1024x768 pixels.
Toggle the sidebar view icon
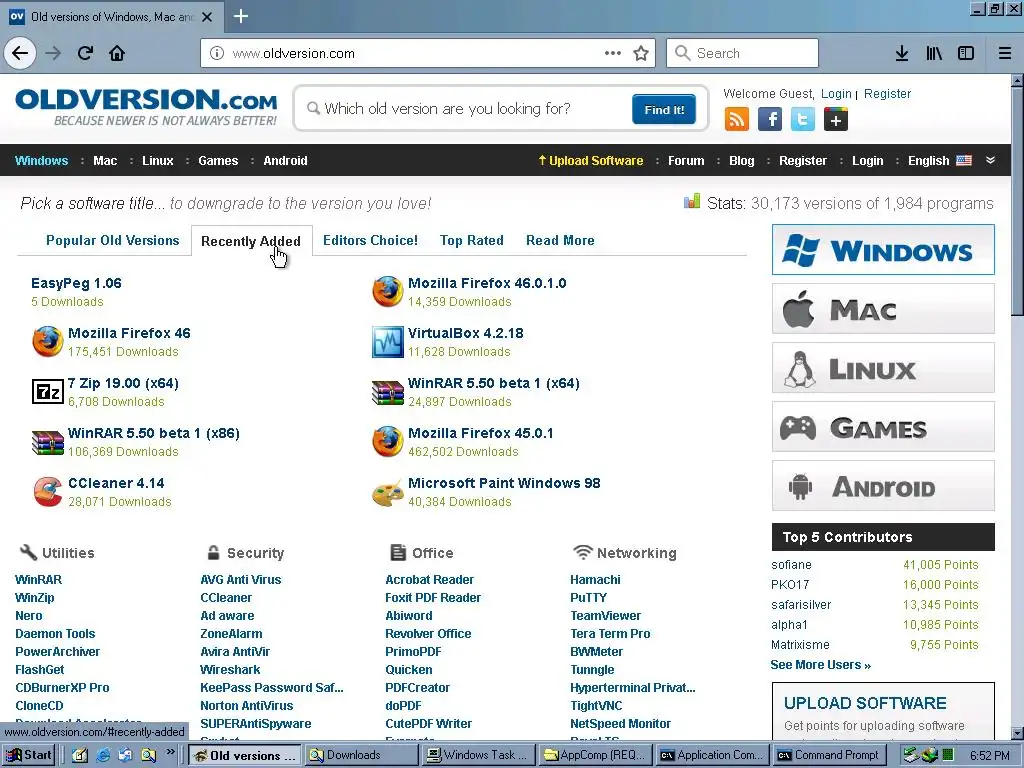click(966, 53)
